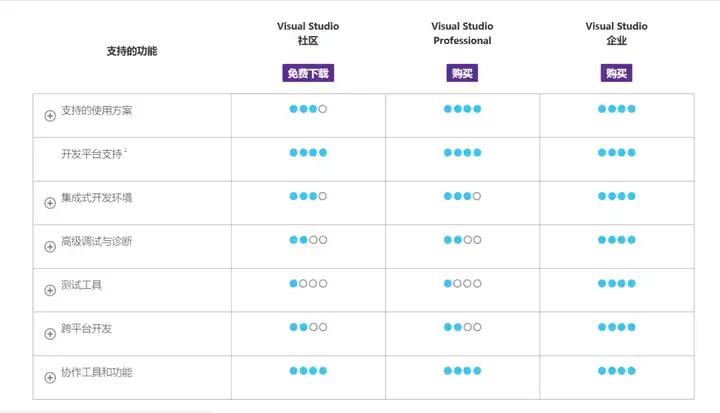Click the 免费下载 button for Community edition

308,73
